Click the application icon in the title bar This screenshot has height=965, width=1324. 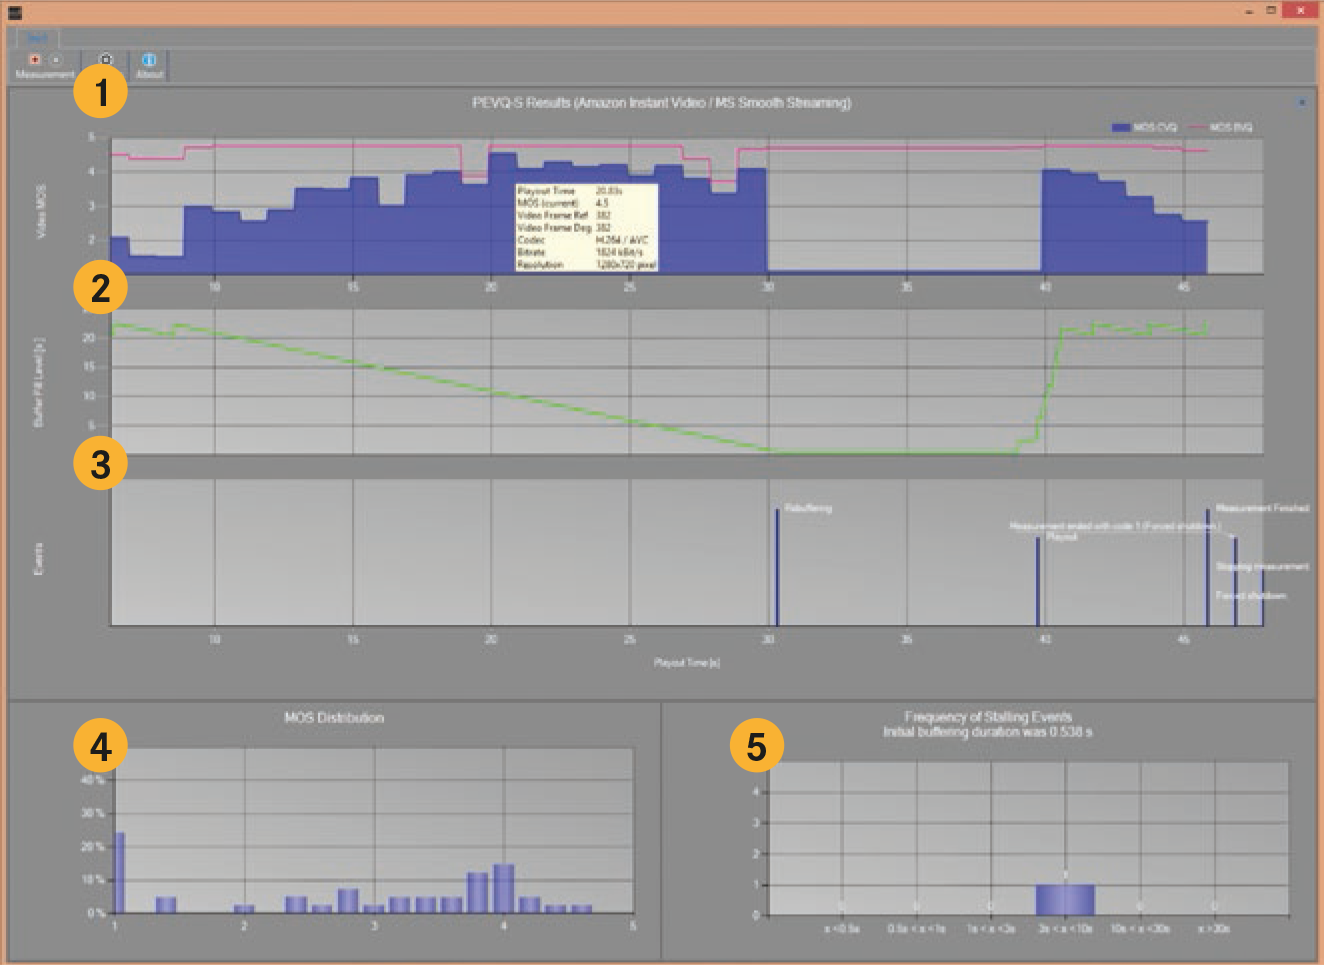coord(14,12)
